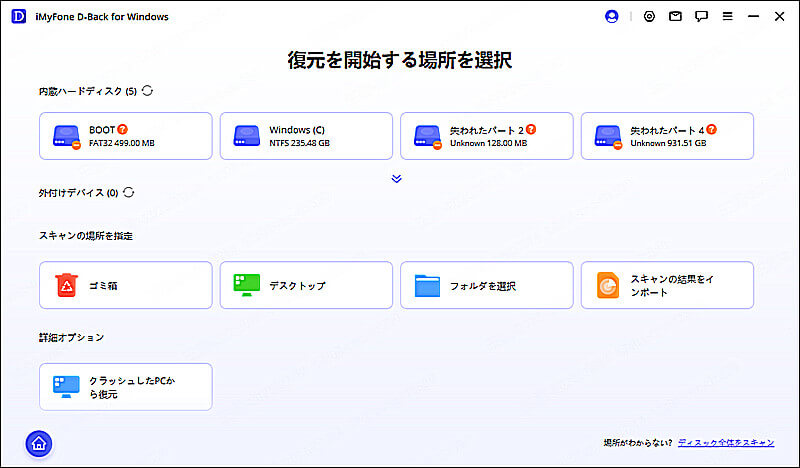The image size is (800, 468).
Task: Select the Windows (C) NTFS drive
Action: tap(306, 136)
